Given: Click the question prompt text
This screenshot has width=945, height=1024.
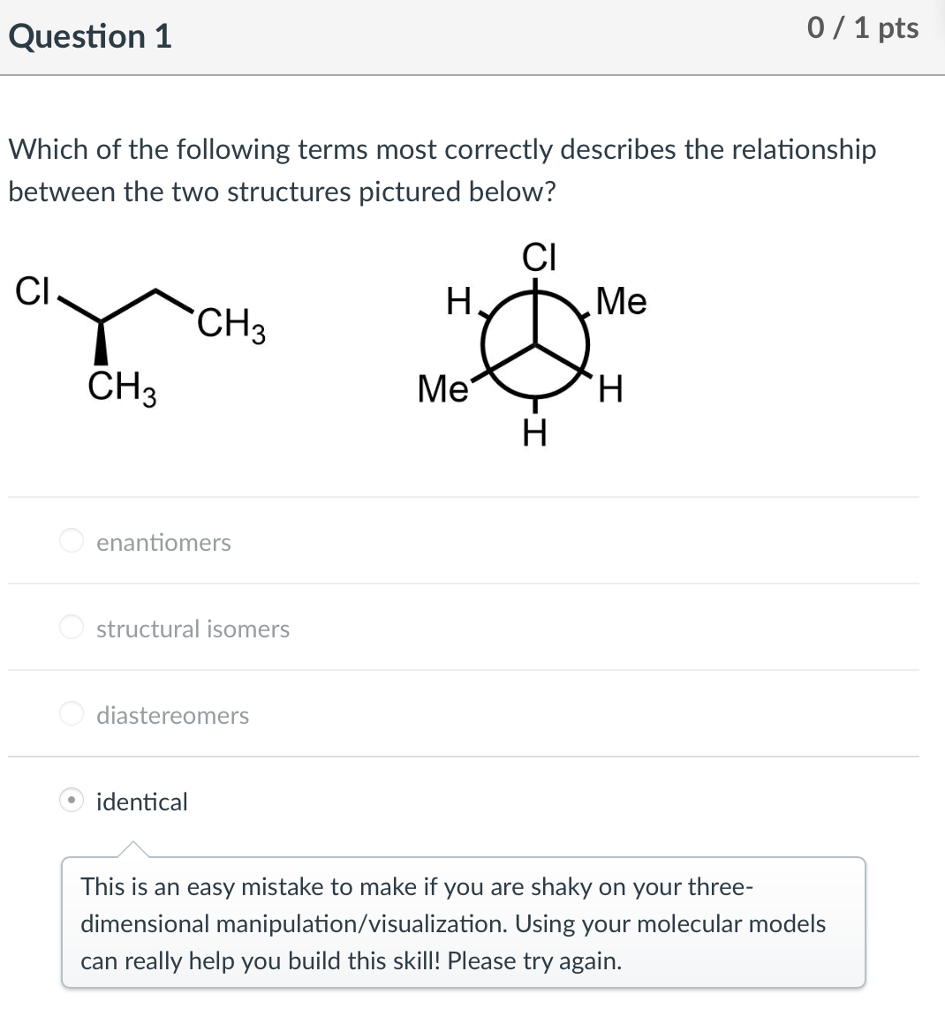Looking at the screenshot, I should (x=442, y=170).
